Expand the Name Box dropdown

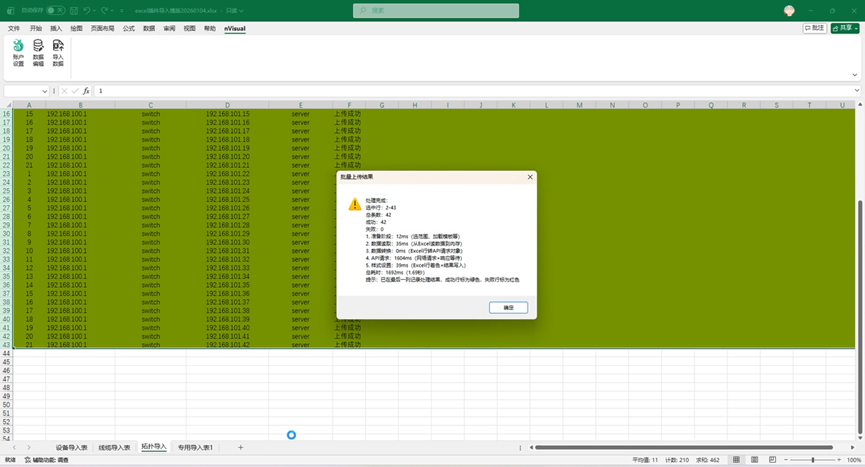(x=43, y=91)
